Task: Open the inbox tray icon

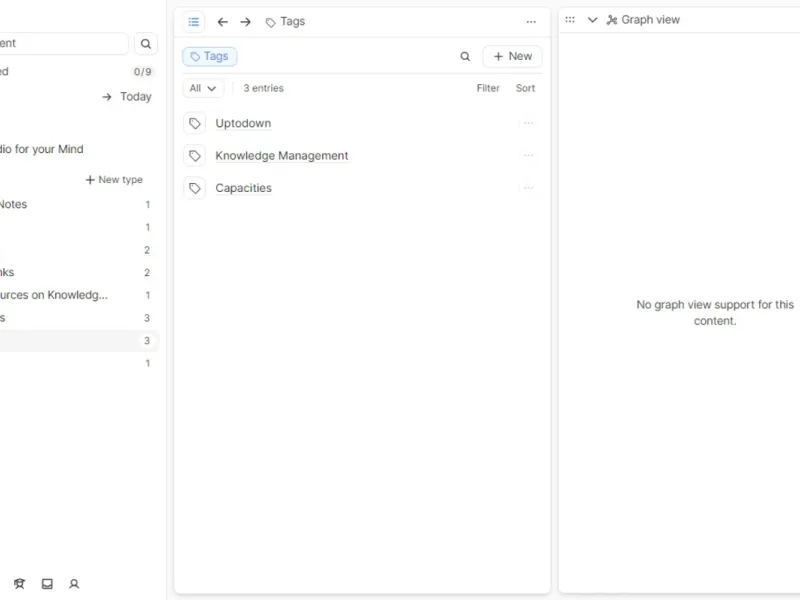Action: [47, 584]
